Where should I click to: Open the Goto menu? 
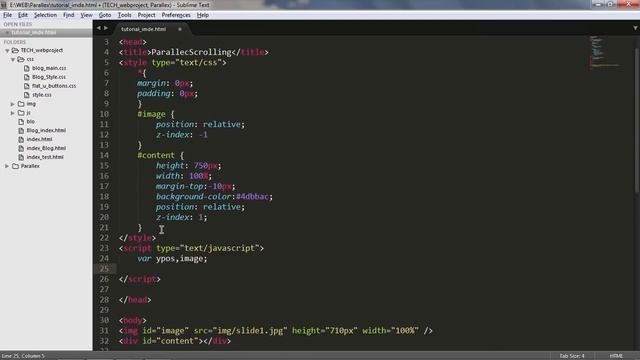[x=105, y=15]
